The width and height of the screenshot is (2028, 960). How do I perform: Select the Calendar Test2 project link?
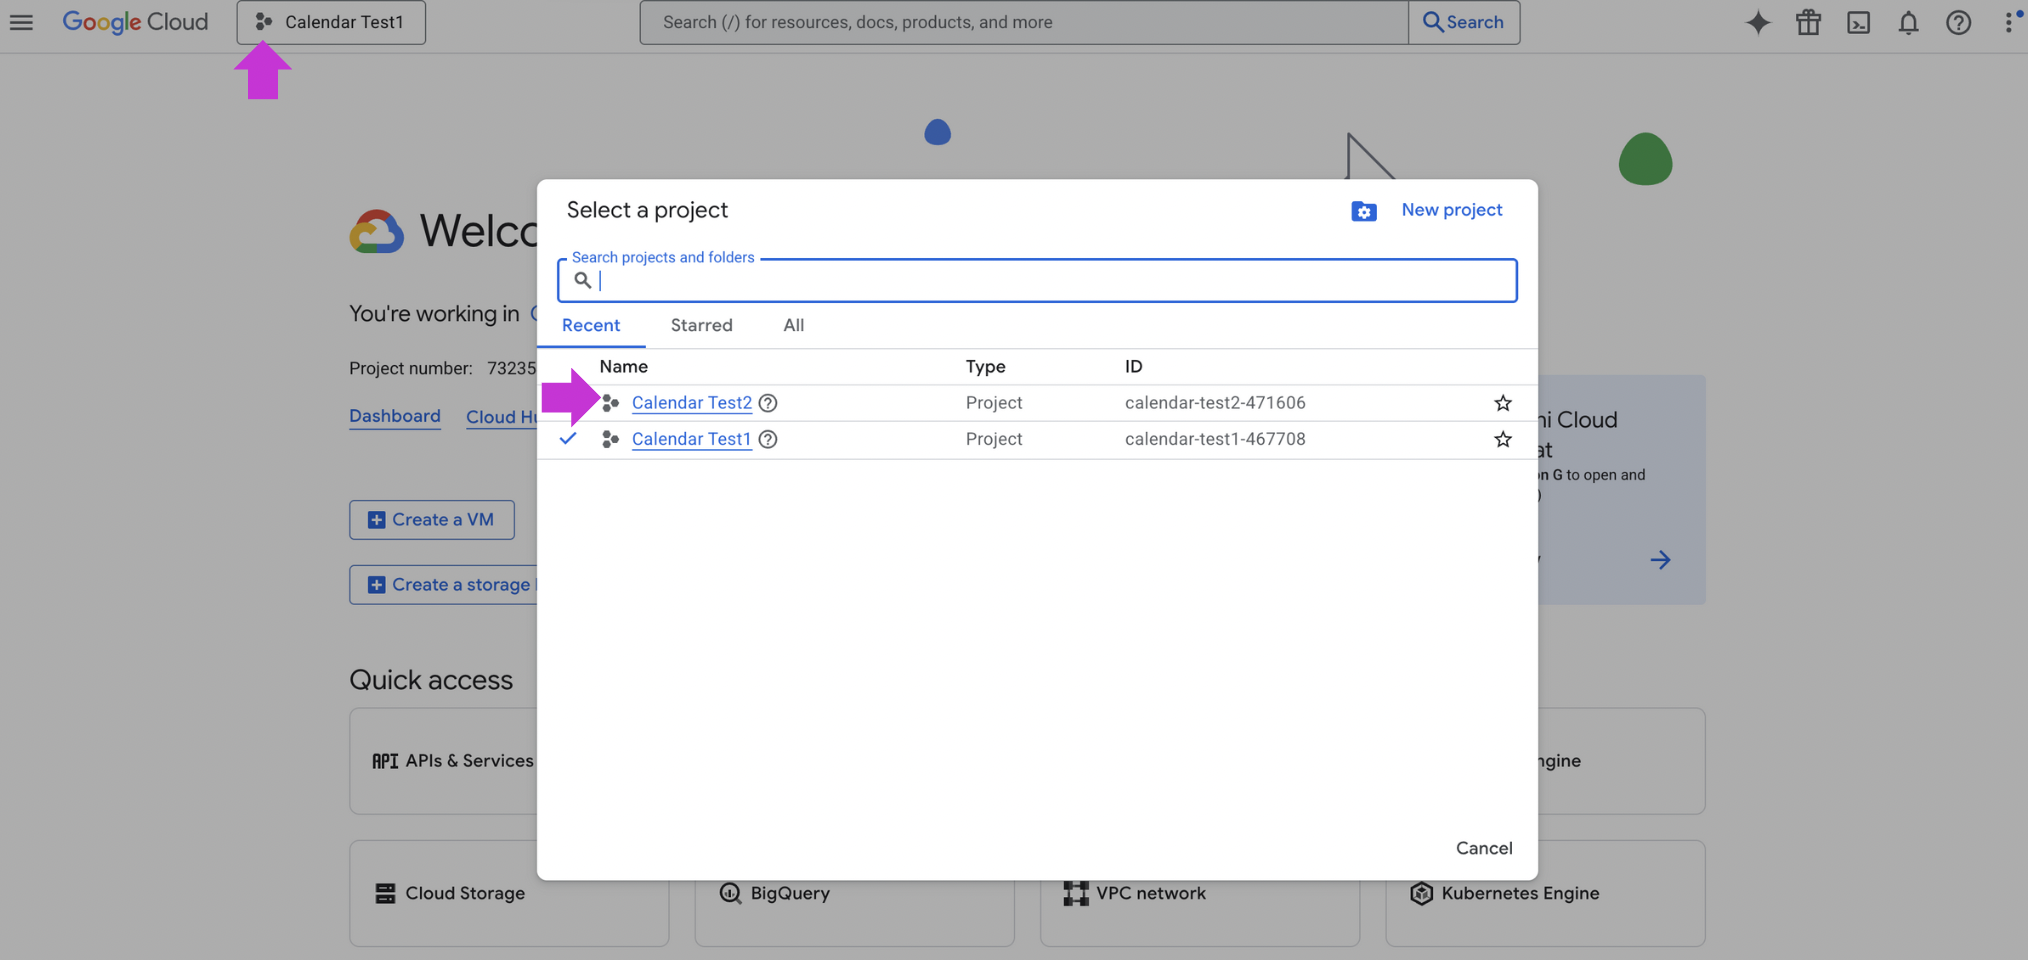coord(691,403)
